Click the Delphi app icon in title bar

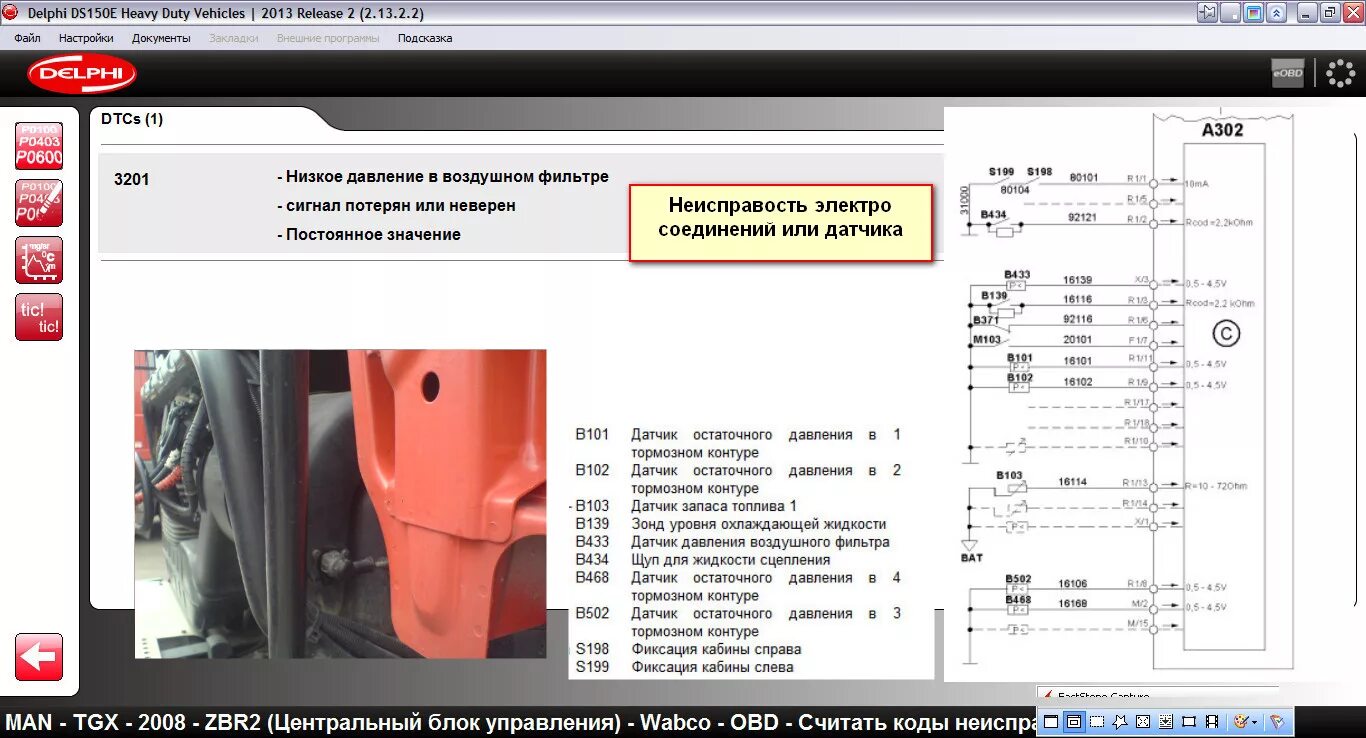coord(11,13)
